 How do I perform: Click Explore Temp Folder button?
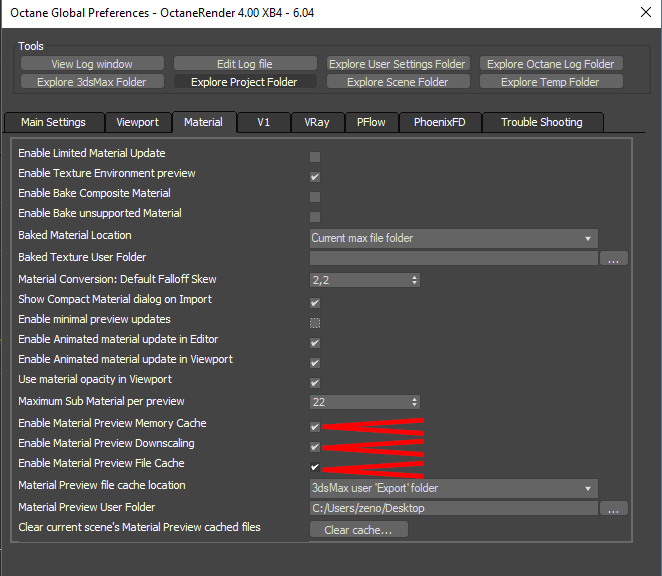[551, 82]
